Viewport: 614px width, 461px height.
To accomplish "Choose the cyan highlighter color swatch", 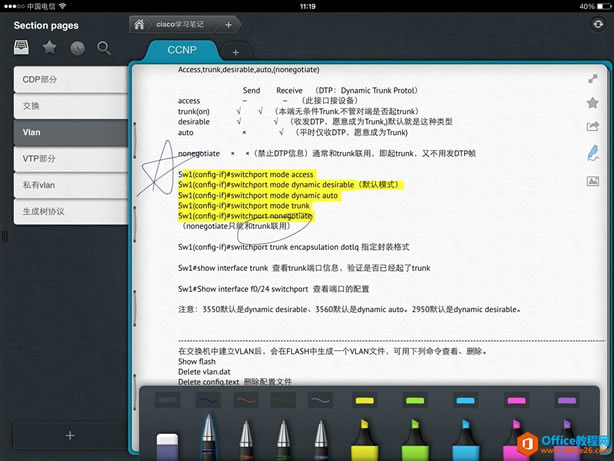I will pos(466,400).
